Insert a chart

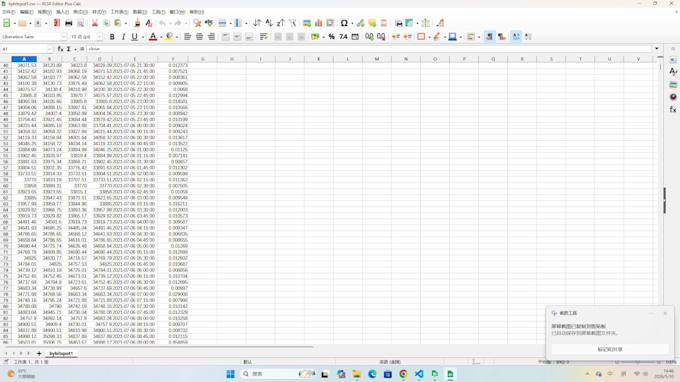(319, 23)
